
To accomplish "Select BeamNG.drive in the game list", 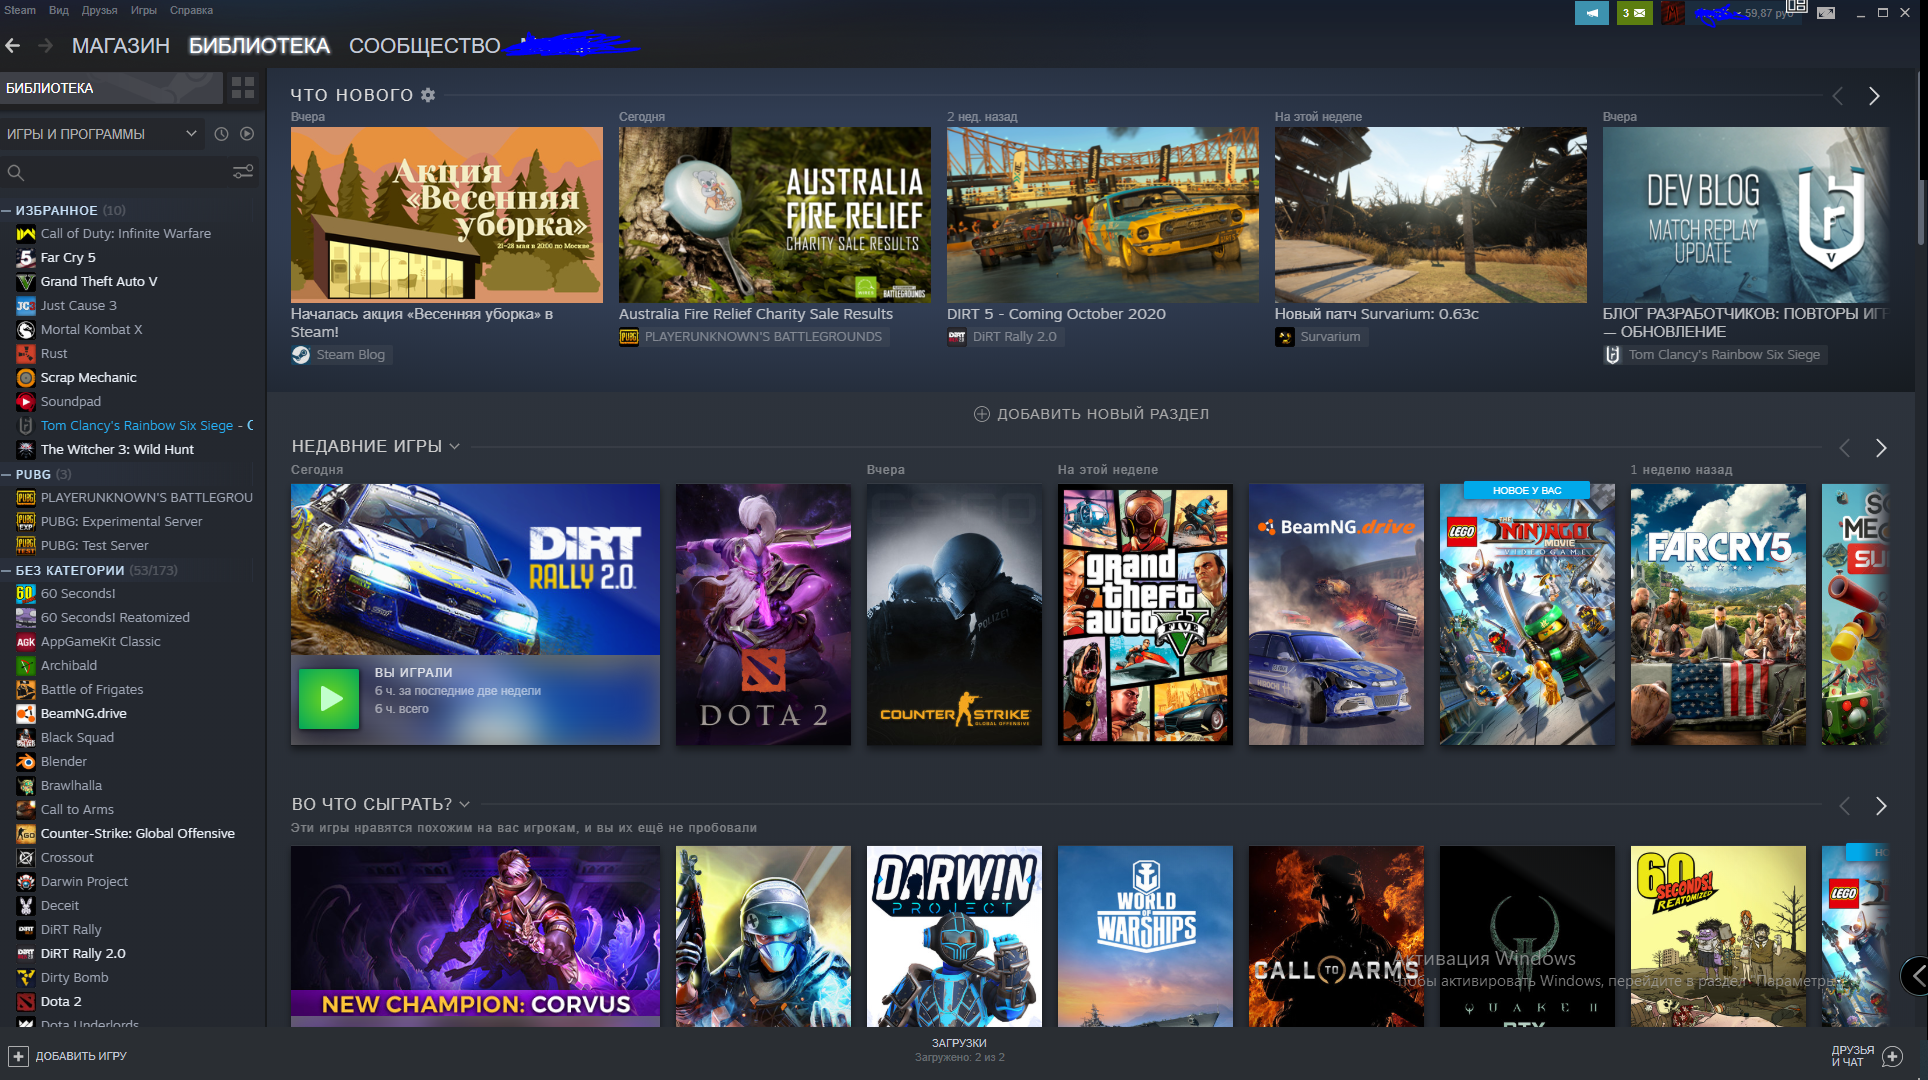I will coord(83,714).
